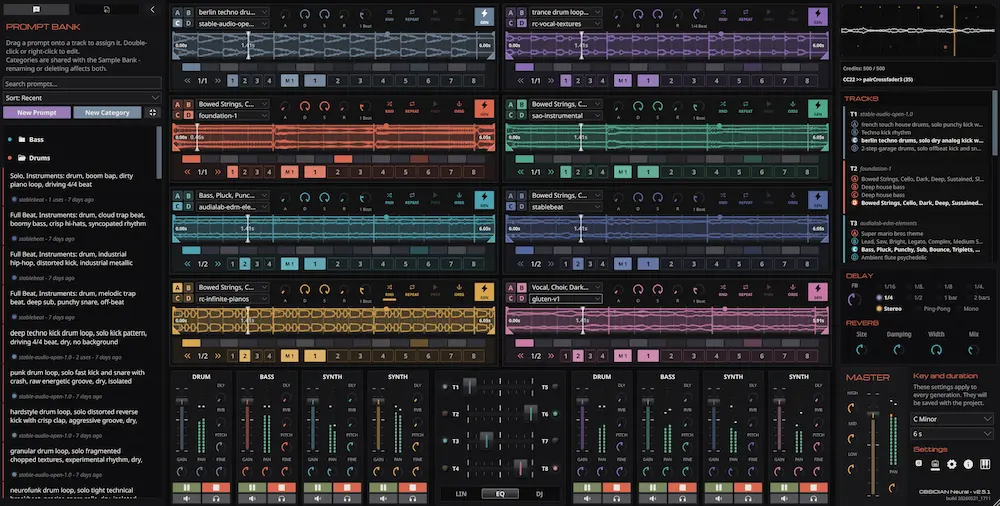Click the T1 crossfader slider handle

pyautogui.click(x=469, y=386)
